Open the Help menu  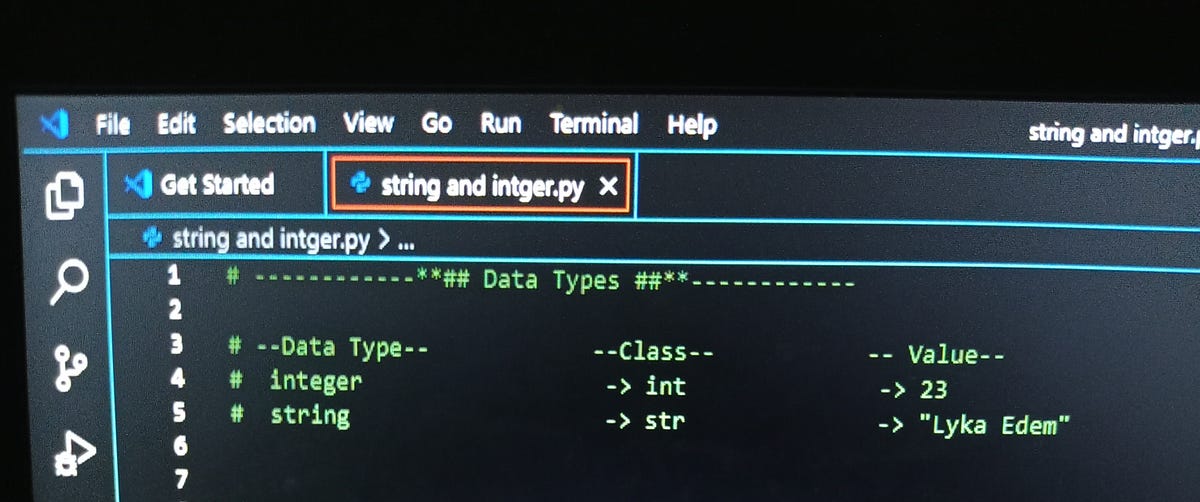click(692, 125)
